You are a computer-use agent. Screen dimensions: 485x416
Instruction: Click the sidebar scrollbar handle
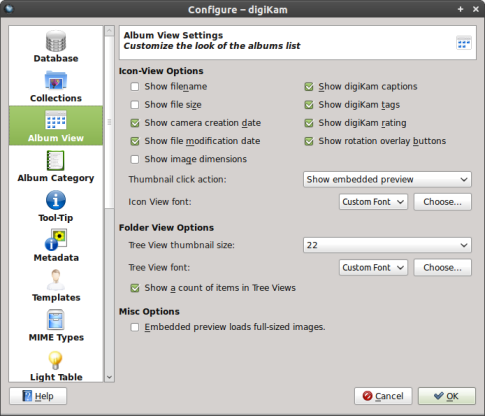(x=109, y=122)
